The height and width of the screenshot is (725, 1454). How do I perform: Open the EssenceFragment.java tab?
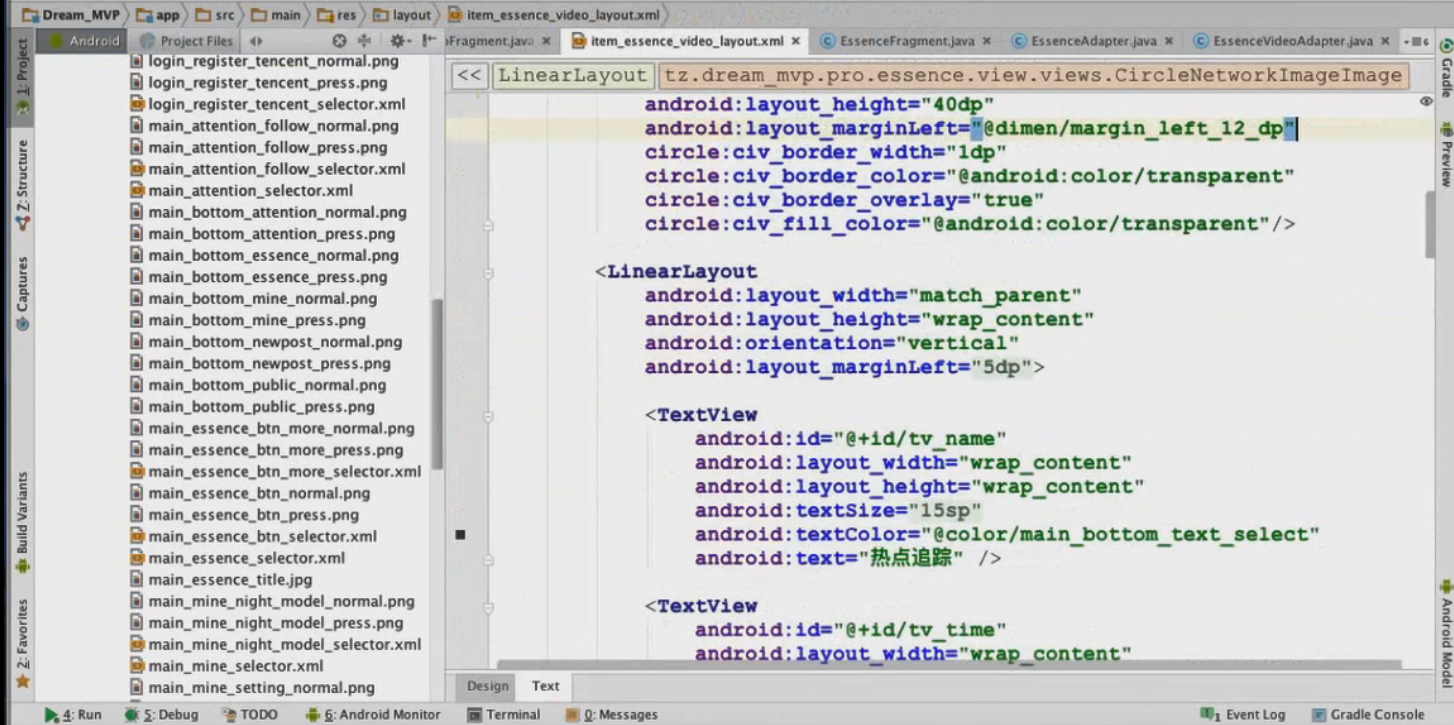[x=907, y=41]
